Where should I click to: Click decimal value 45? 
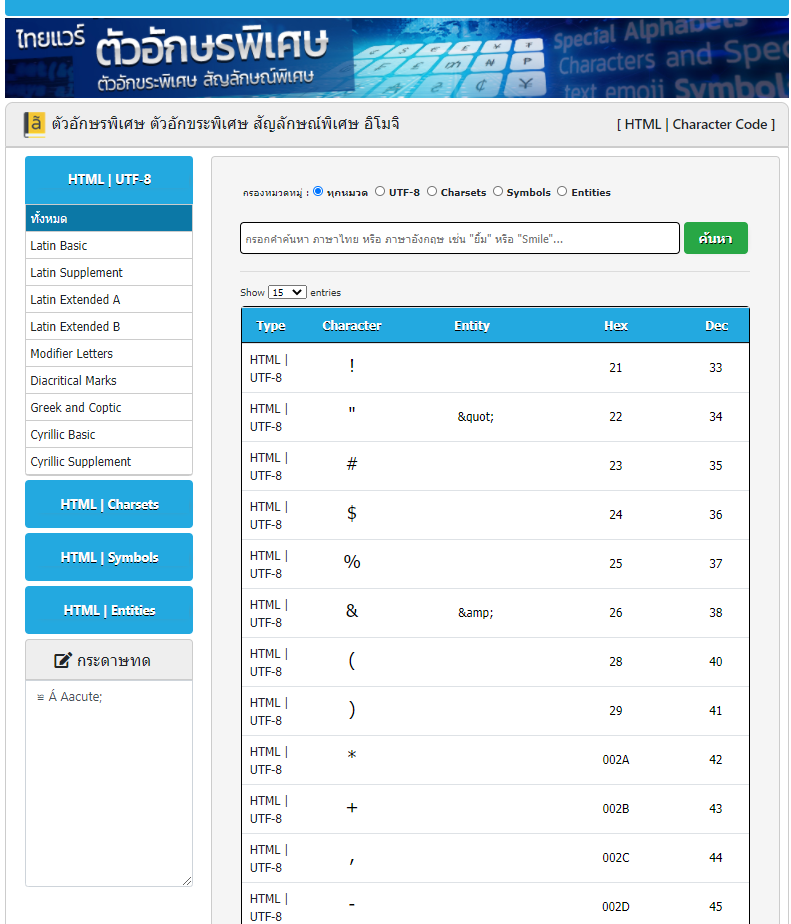(716, 906)
